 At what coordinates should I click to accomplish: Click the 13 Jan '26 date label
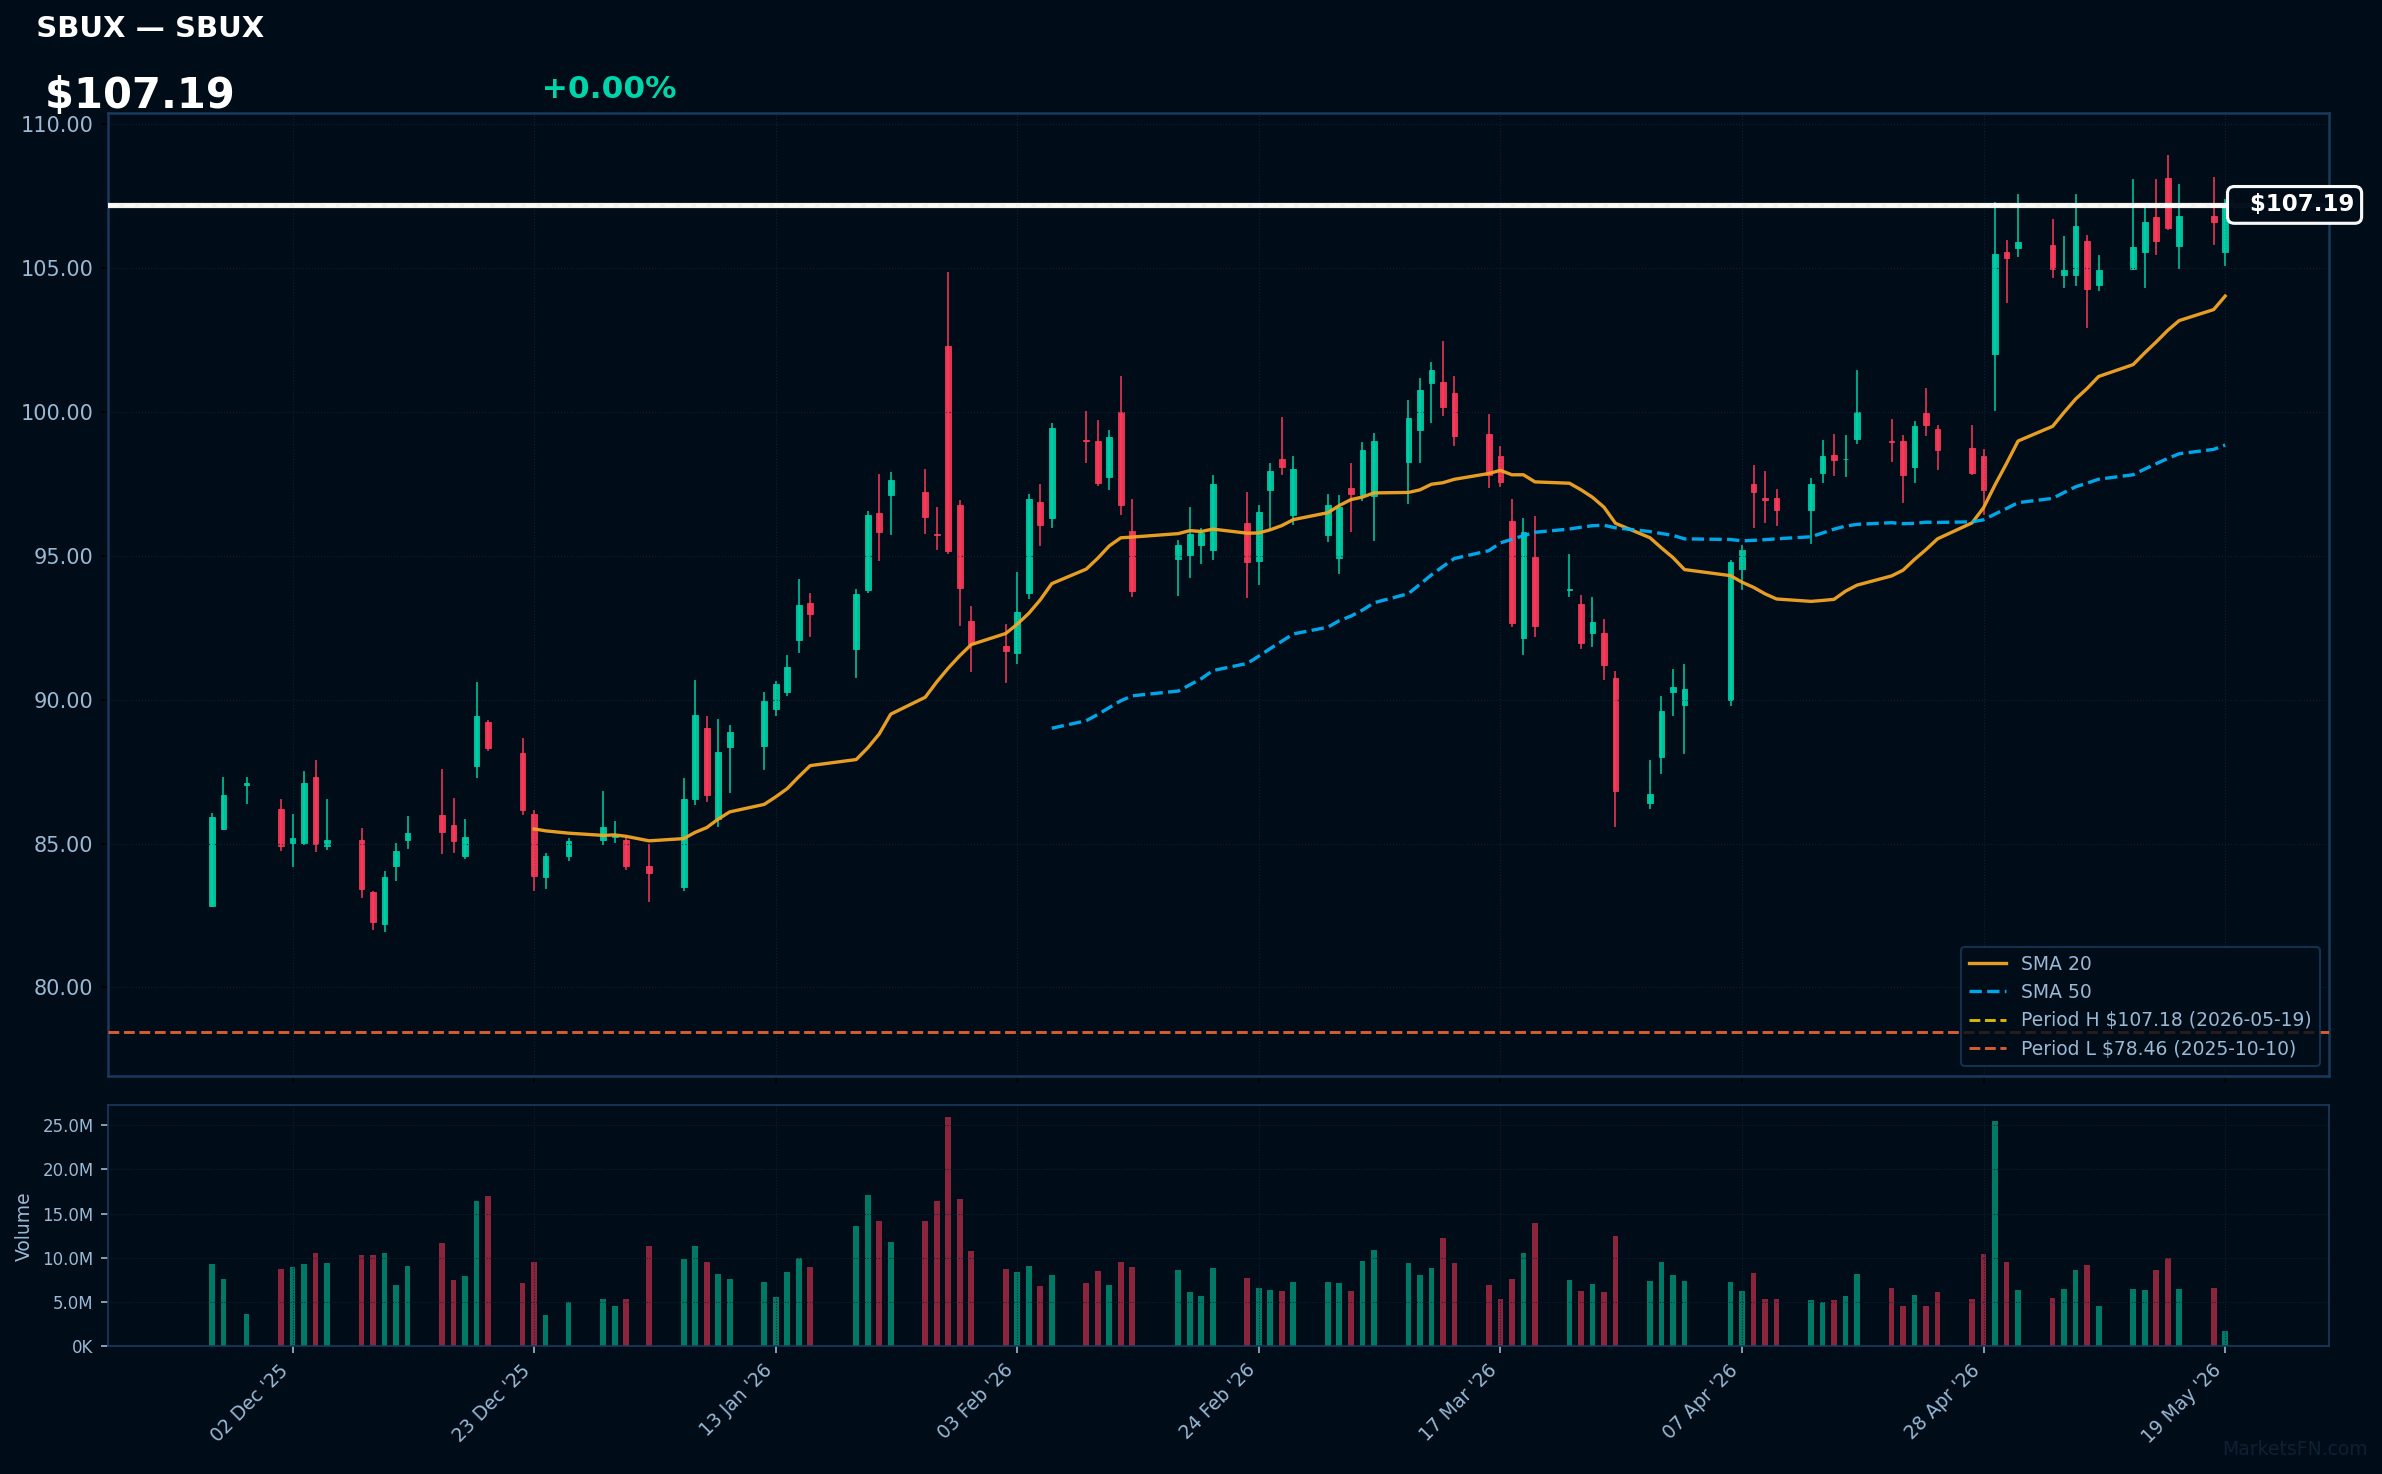click(x=735, y=1400)
